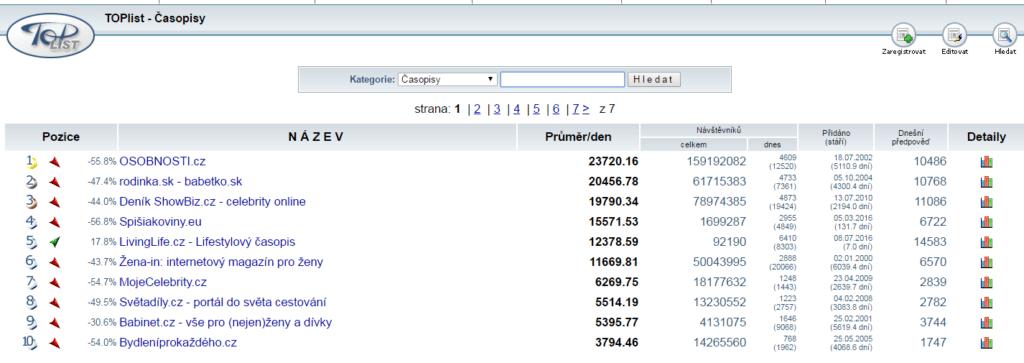Open details chart for Babinet.cz

click(986, 323)
